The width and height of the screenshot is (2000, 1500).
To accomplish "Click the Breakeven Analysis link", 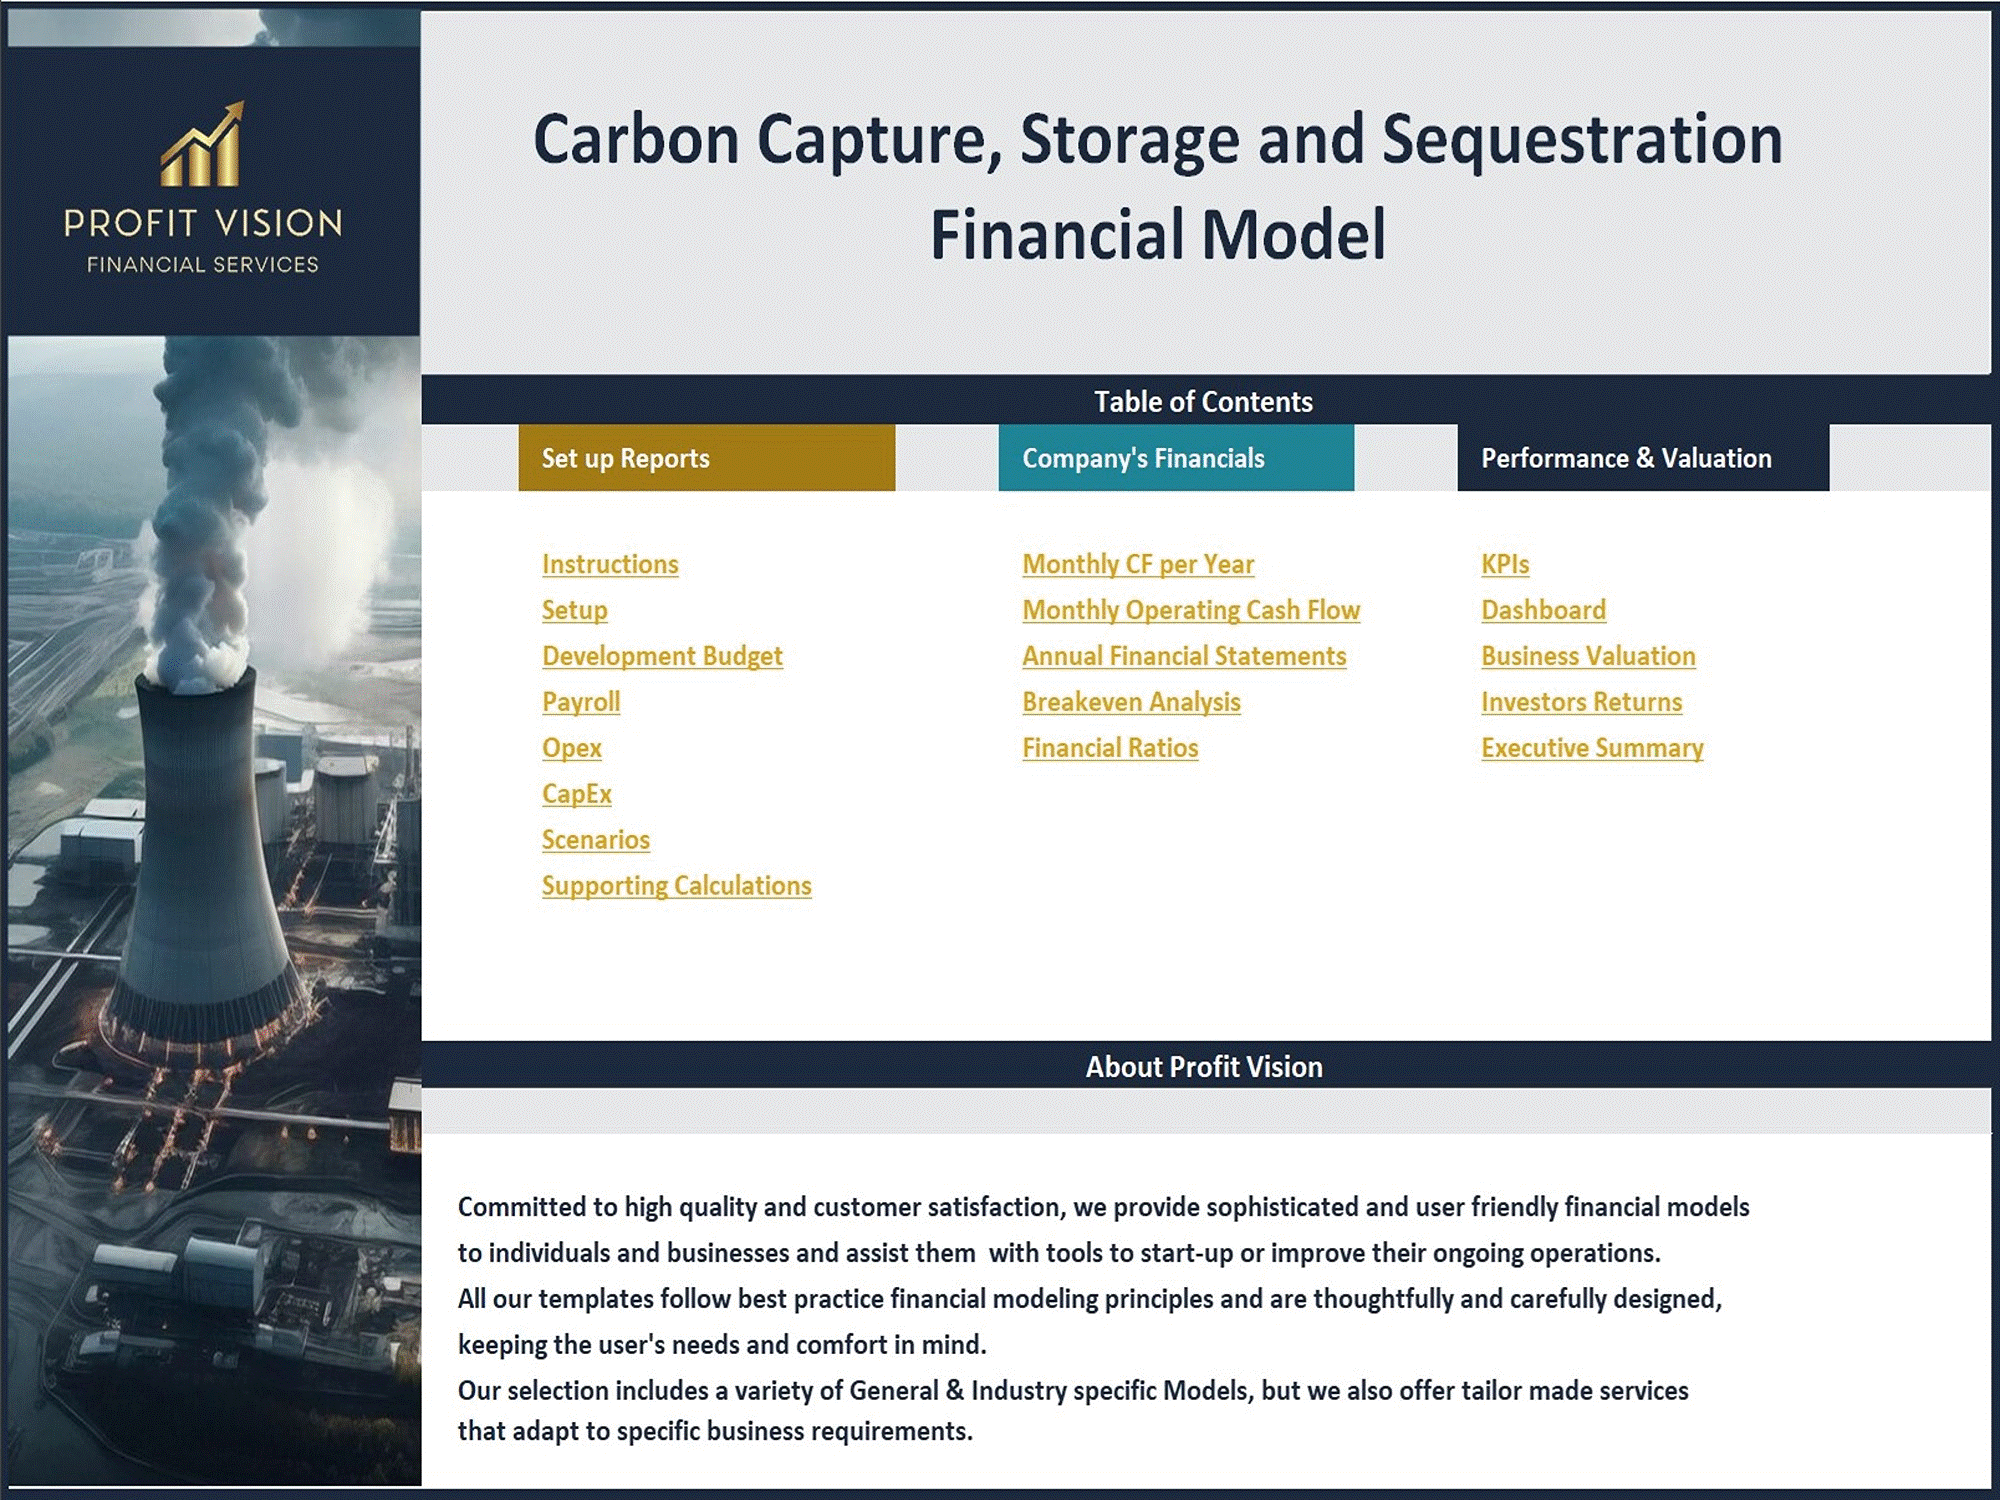I will pyautogui.click(x=1129, y=701).
